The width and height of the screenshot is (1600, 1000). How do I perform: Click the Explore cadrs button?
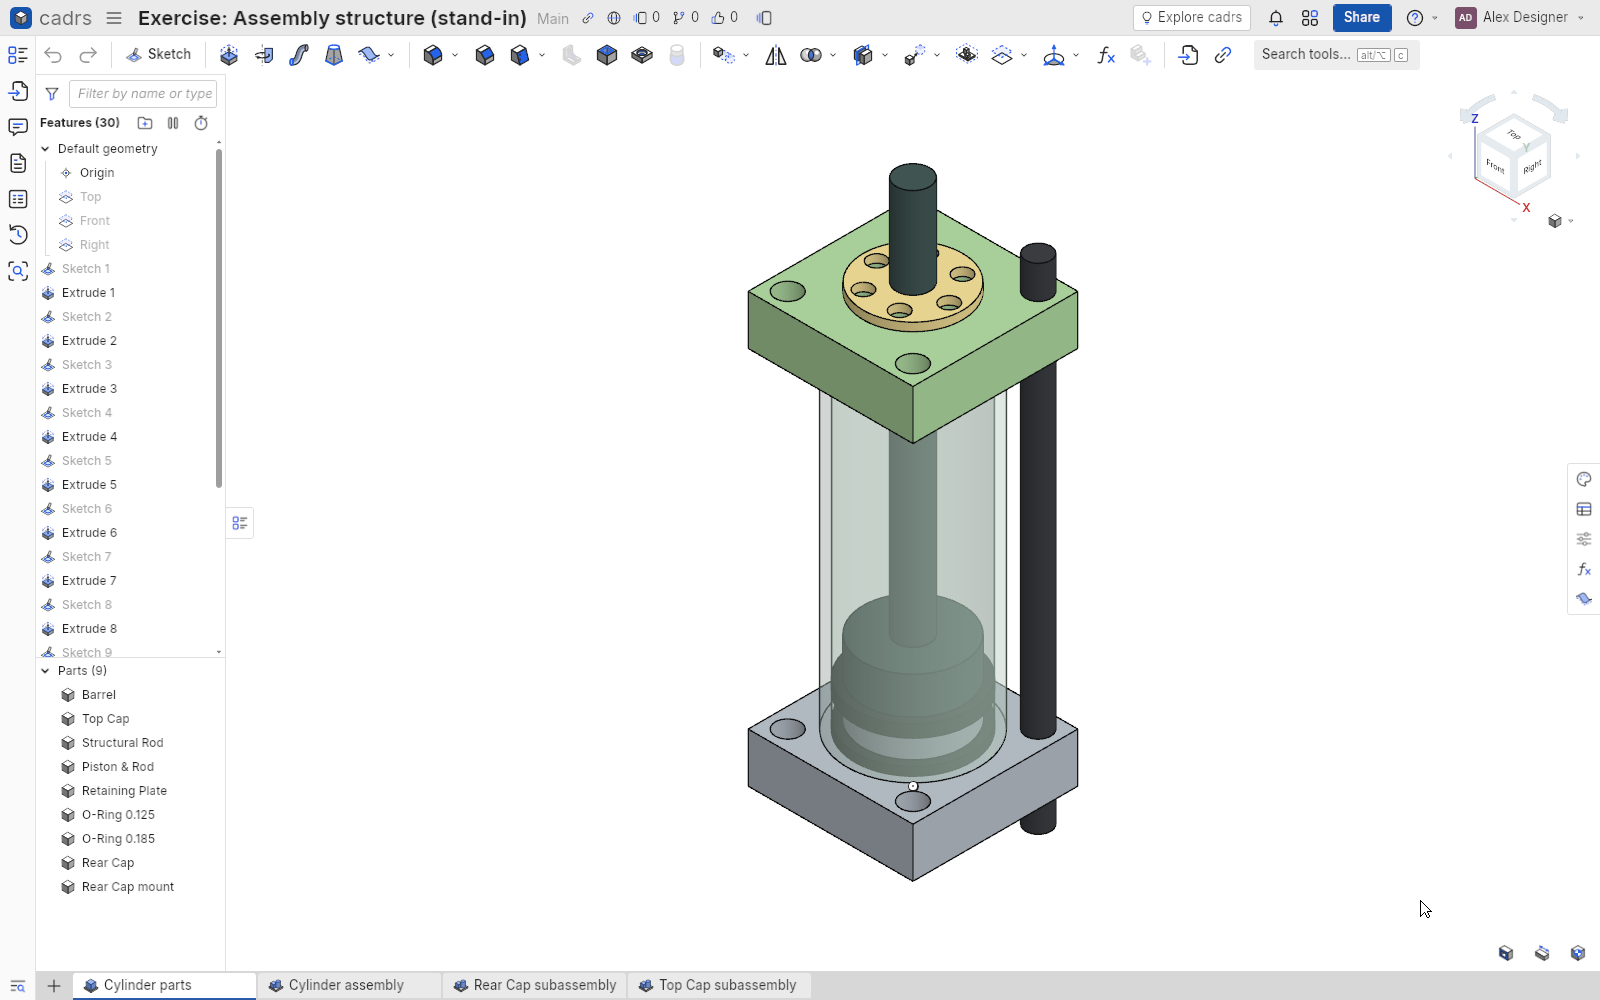coord(1192,18)
